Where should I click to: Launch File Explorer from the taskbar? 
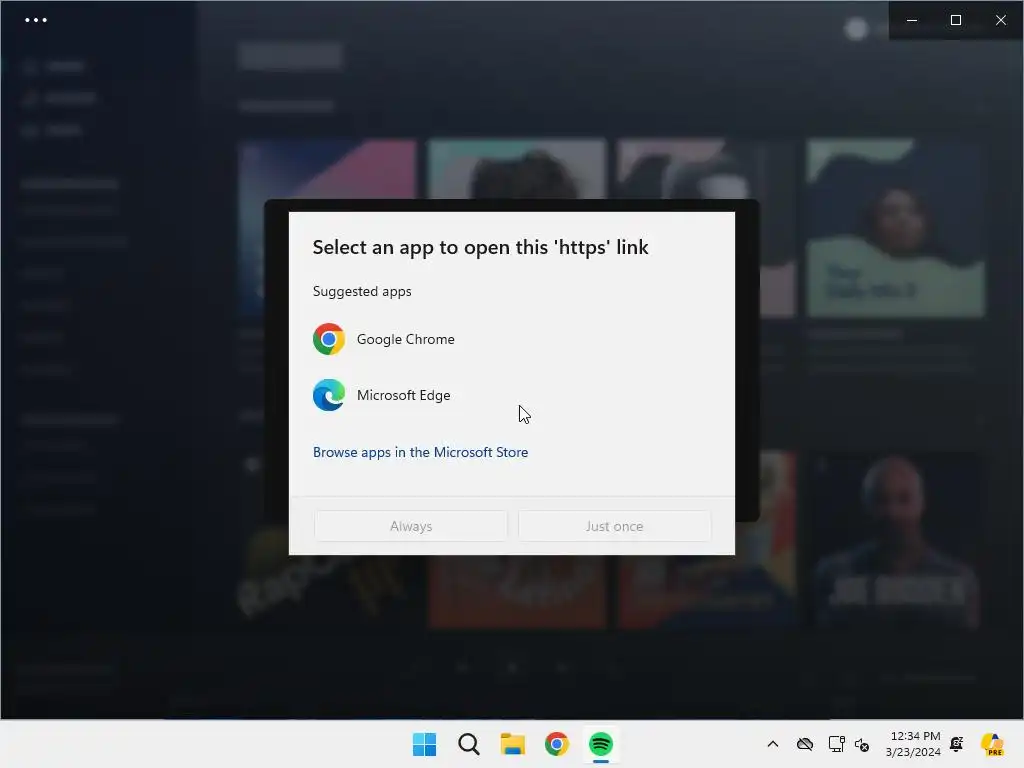click(513, 744)
